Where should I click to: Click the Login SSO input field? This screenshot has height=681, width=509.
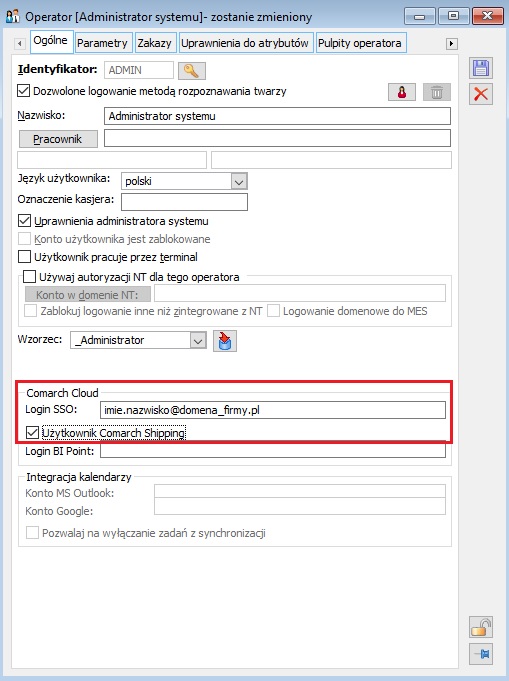[273, 410]
